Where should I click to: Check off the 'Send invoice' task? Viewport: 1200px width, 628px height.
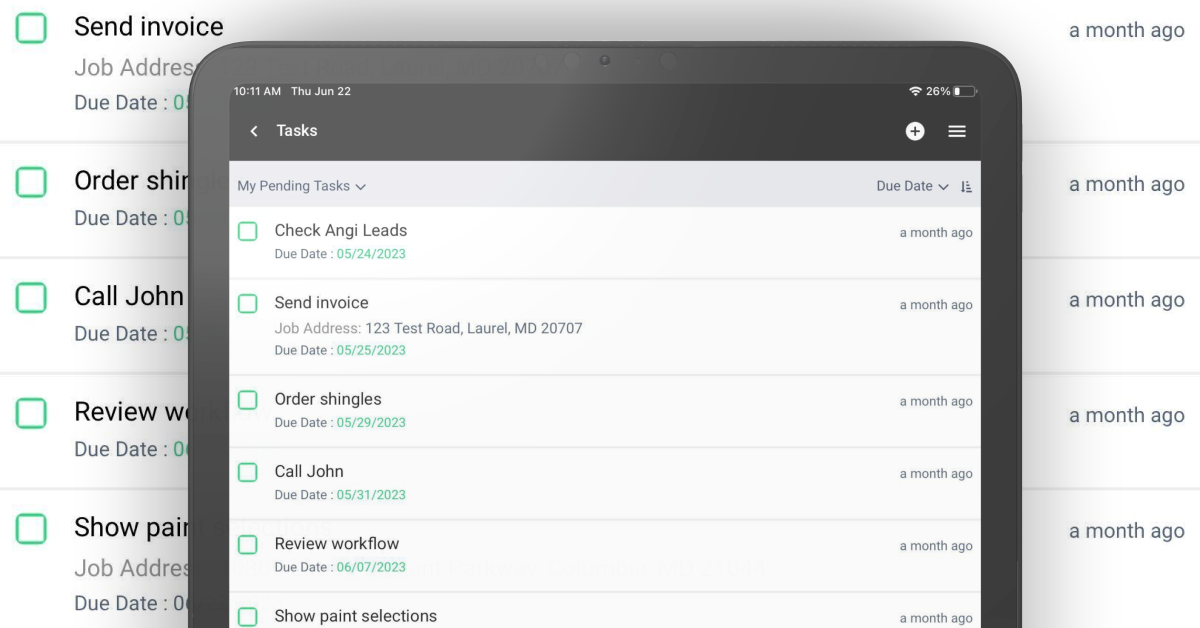[x=248, y=303]
